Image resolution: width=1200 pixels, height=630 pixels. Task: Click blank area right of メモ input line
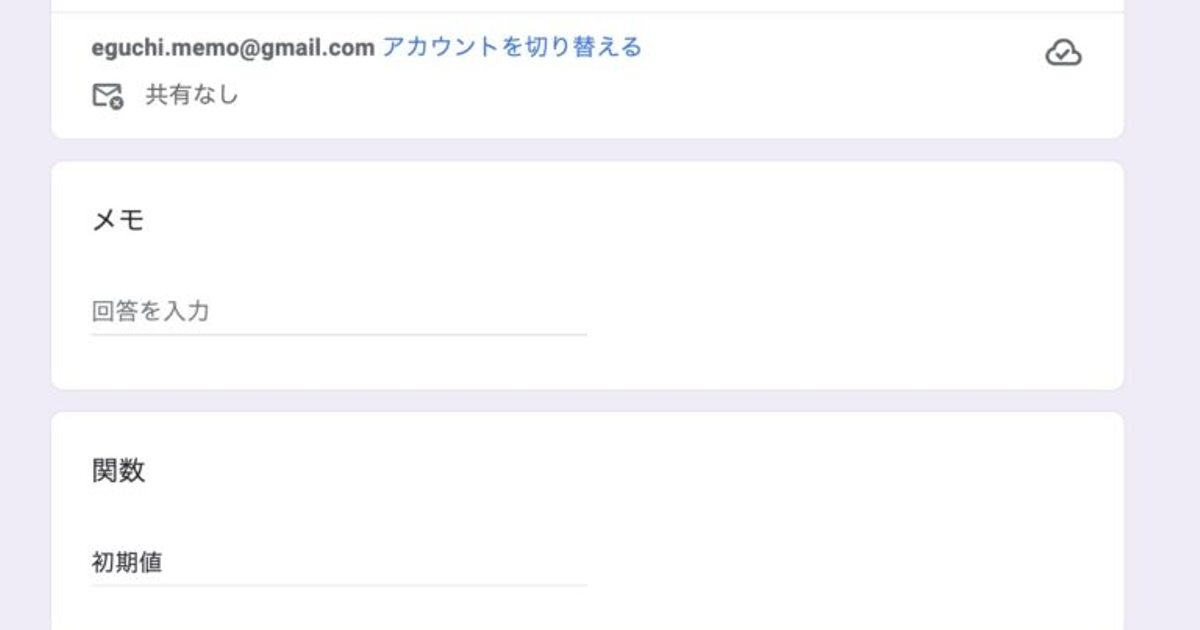point(850,312)
